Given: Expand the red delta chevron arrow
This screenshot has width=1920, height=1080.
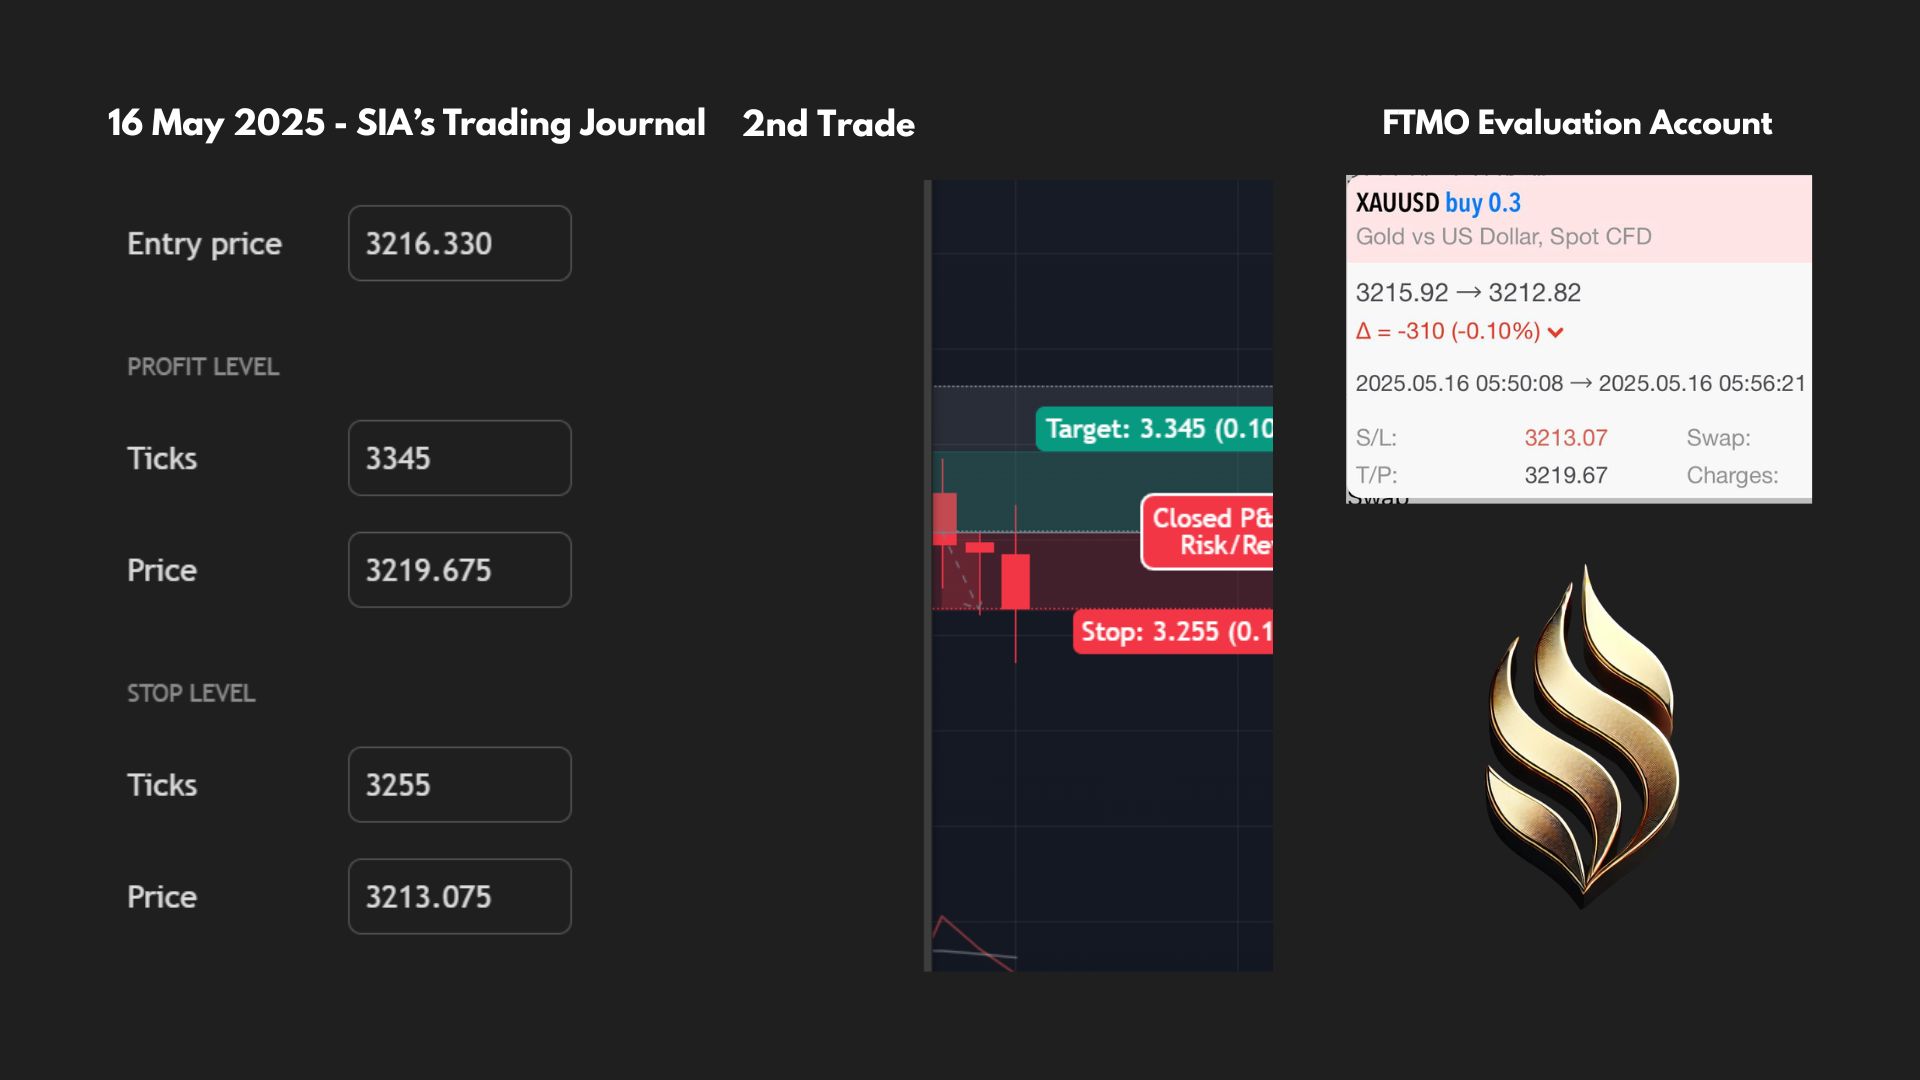Looking at the screenshot, I should (x=1555, y=332).
